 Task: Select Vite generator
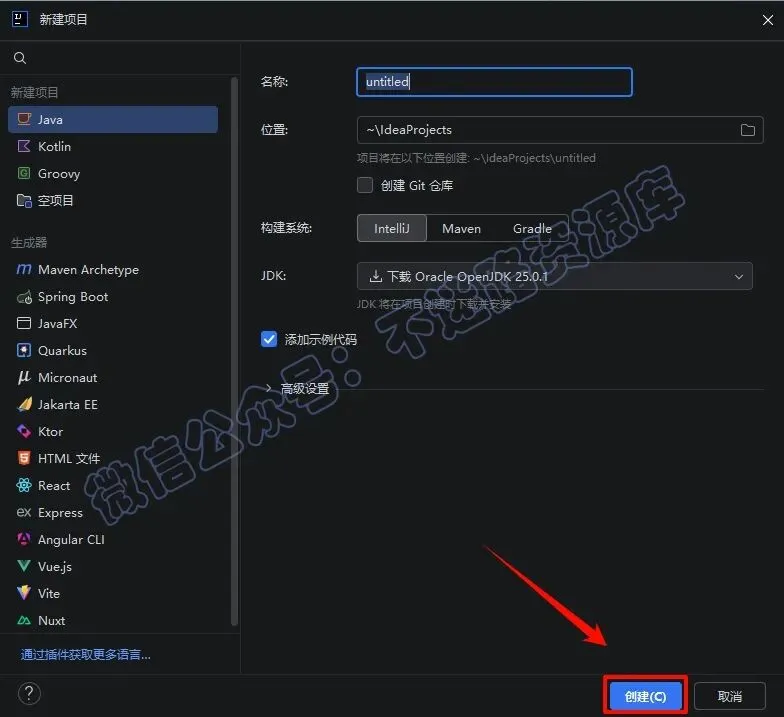[x=113, y=594]
